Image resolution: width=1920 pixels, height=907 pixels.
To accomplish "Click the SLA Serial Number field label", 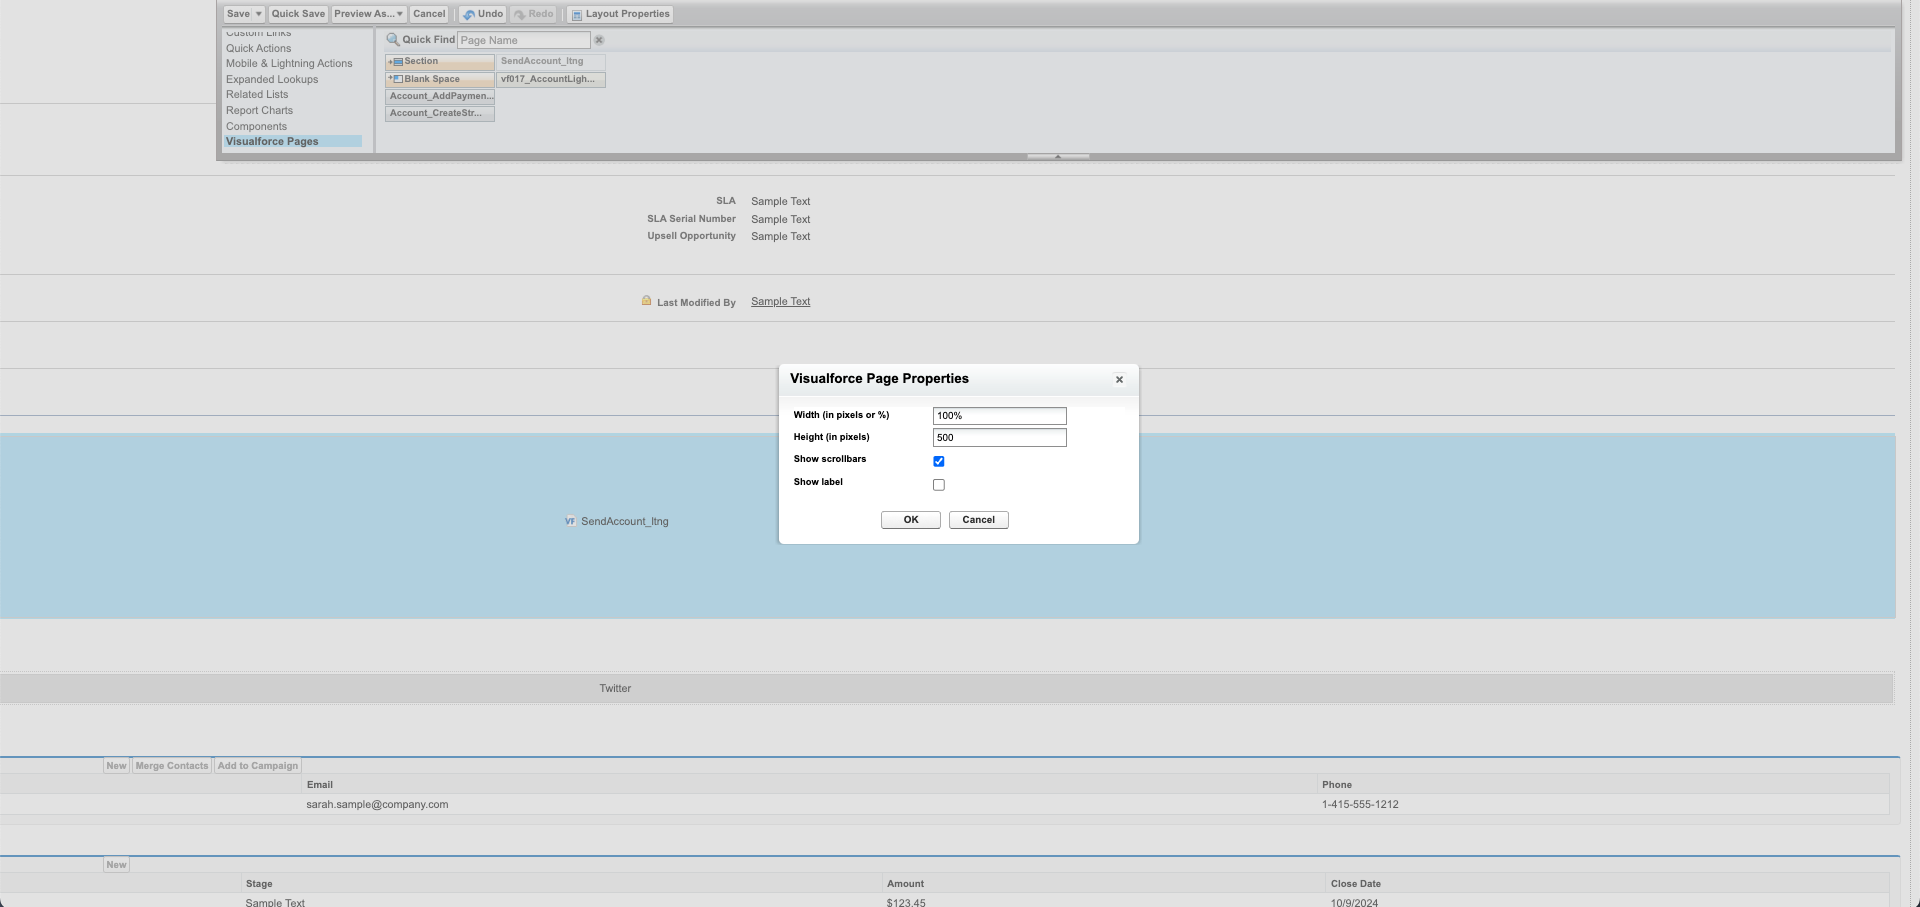I will [691, 219].
